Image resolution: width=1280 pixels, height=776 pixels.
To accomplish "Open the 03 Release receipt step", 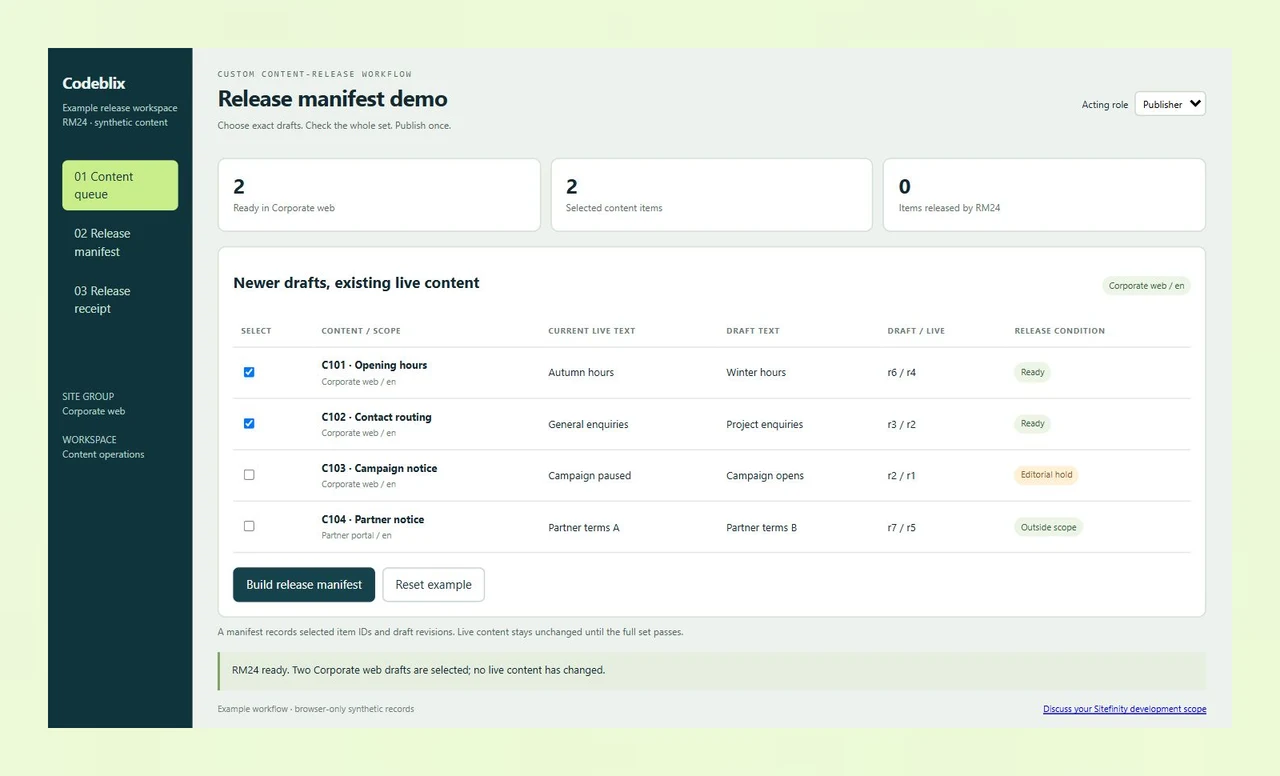I will point(120,300).
